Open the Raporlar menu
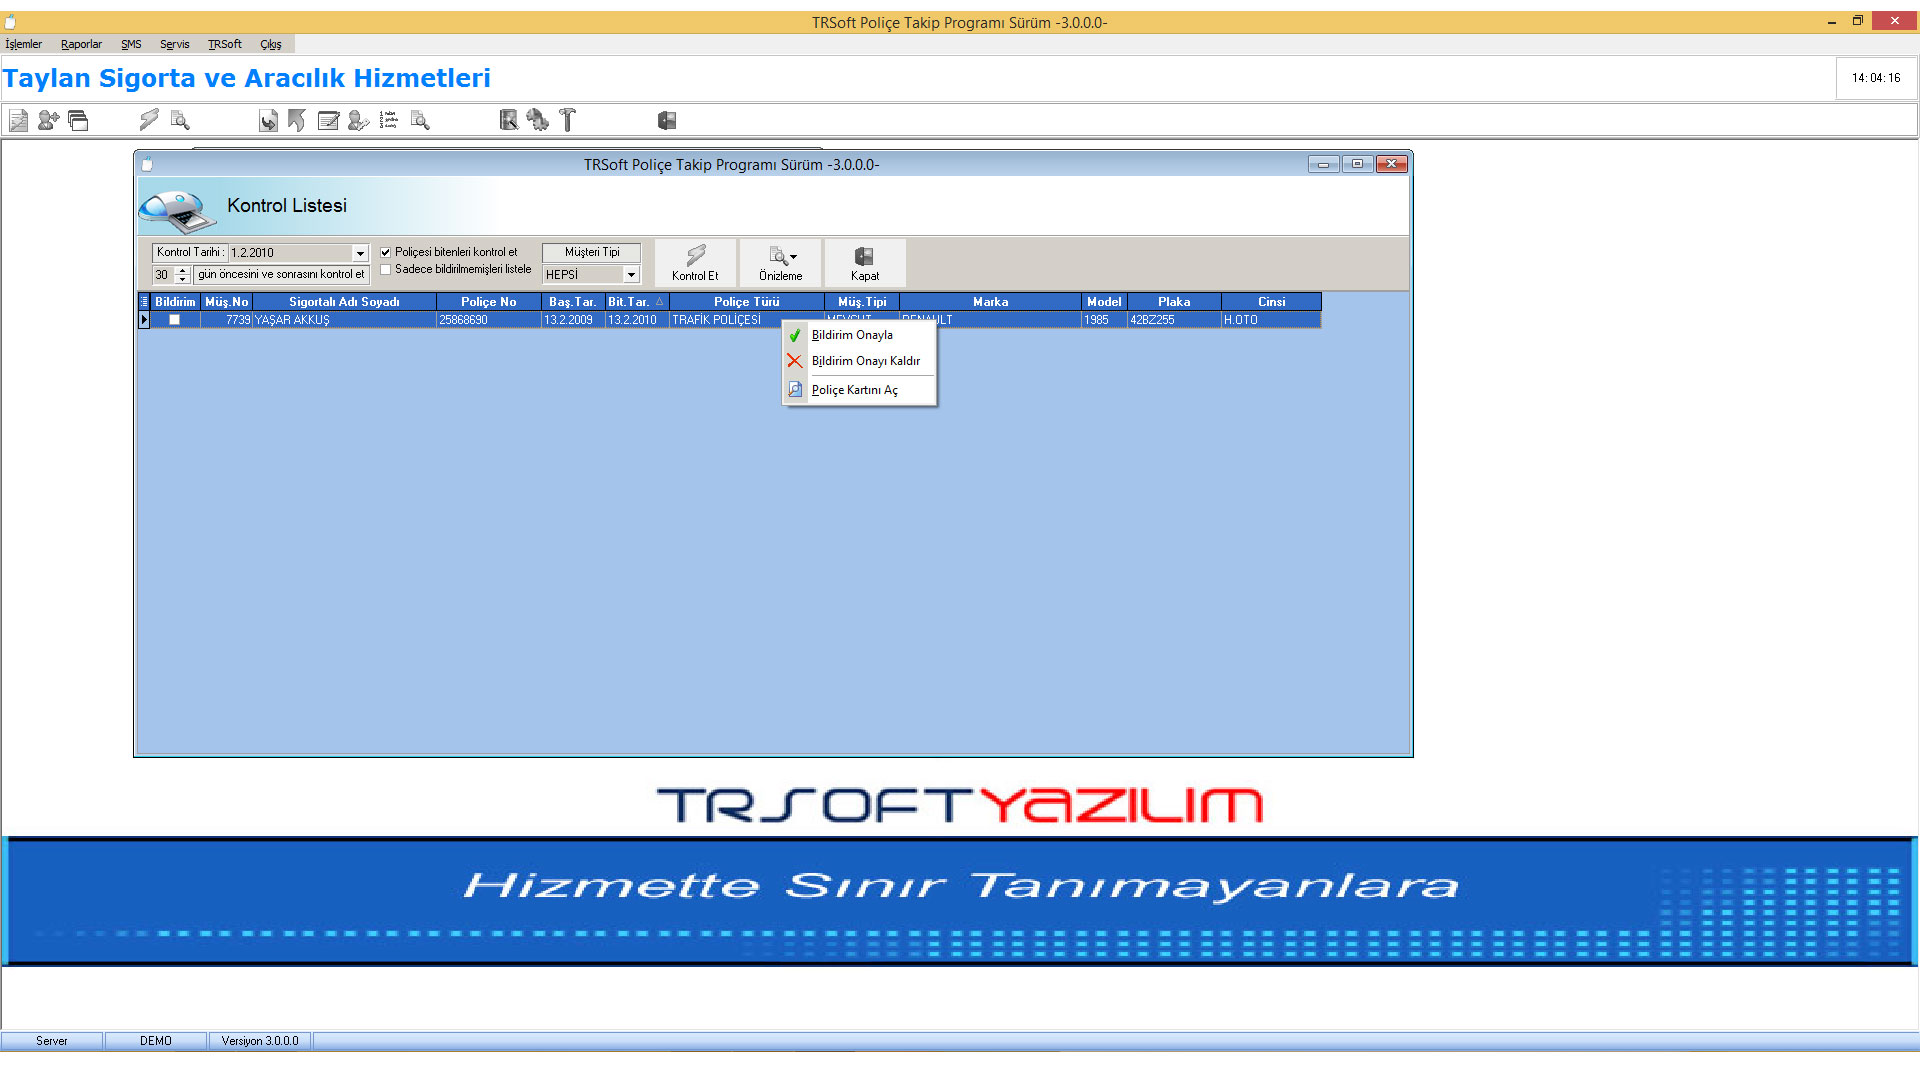The image size is (1920, 1080). [x=81, y=44]
